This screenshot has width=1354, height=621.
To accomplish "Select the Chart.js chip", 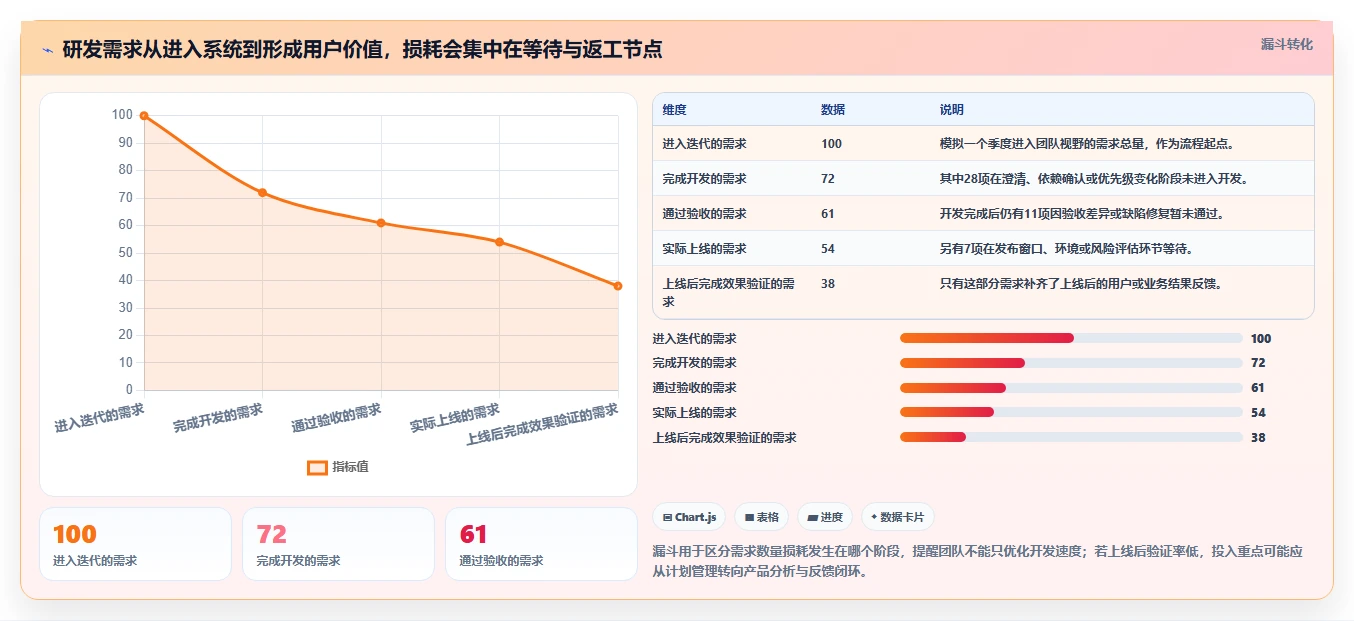I will 689,517.
